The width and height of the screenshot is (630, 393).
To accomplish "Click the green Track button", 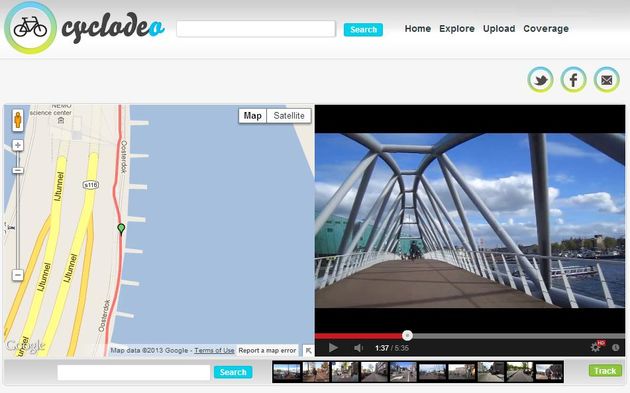I will tap(605, 370).
